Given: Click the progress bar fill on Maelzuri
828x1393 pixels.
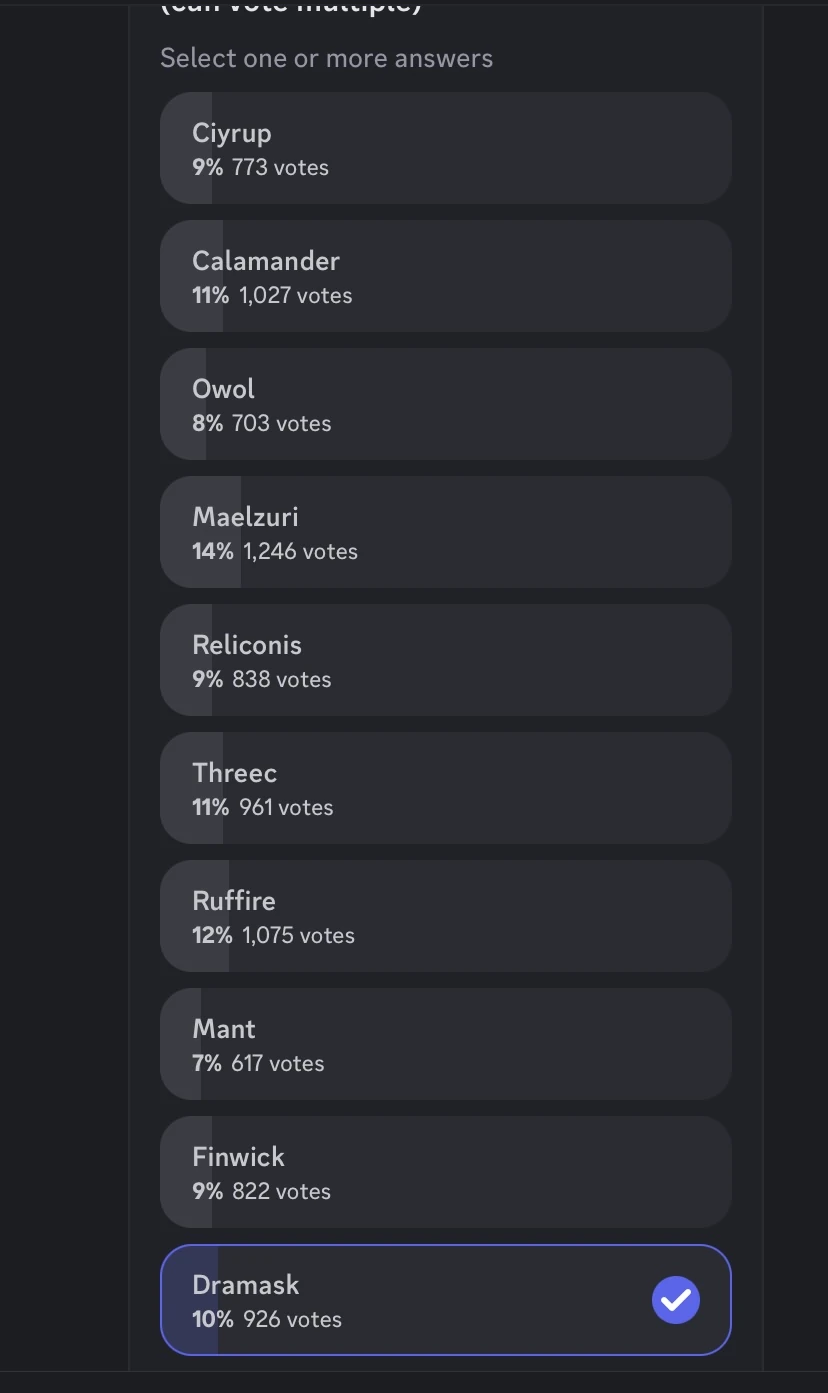Looking at the screenshot, I should pyautogui.click(x=200, y=532).
